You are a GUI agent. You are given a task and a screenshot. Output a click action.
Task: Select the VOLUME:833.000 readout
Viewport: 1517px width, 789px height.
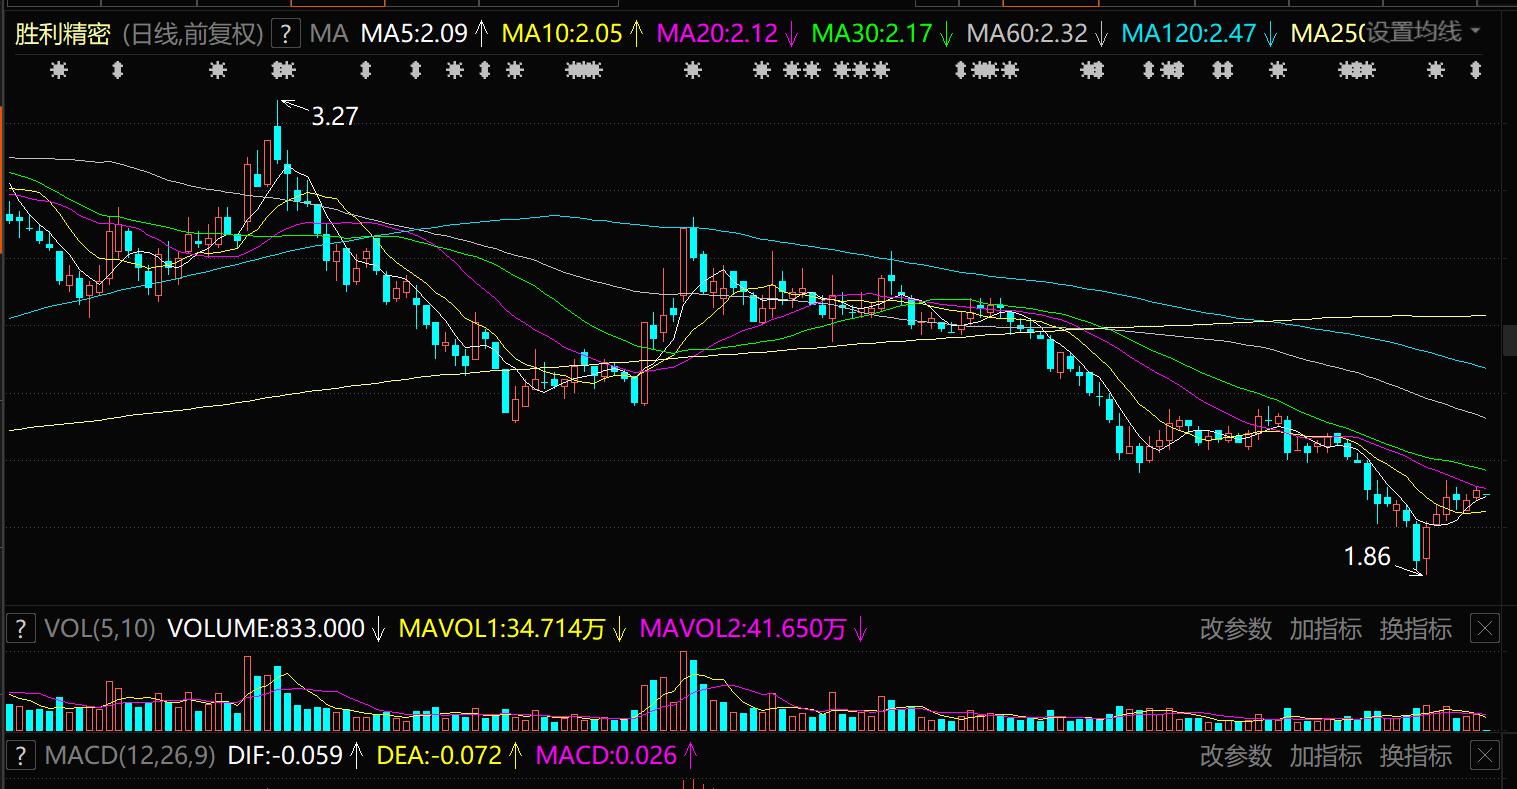266,629
